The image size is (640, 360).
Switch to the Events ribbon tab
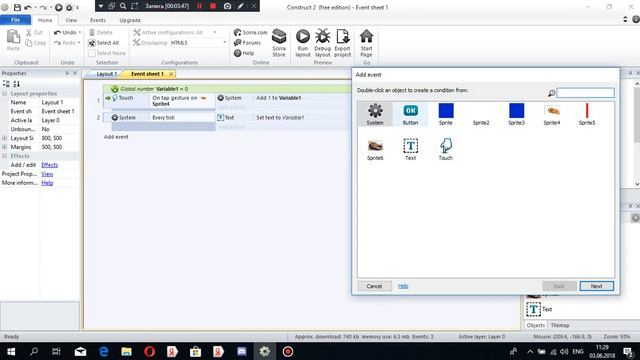[98, 20]
